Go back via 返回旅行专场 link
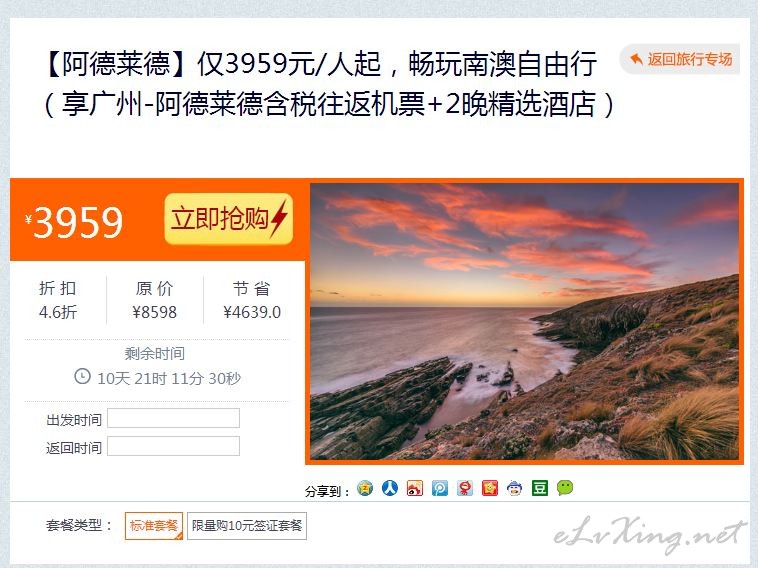Screen dimensions: 758x568 tap(680, 59)
